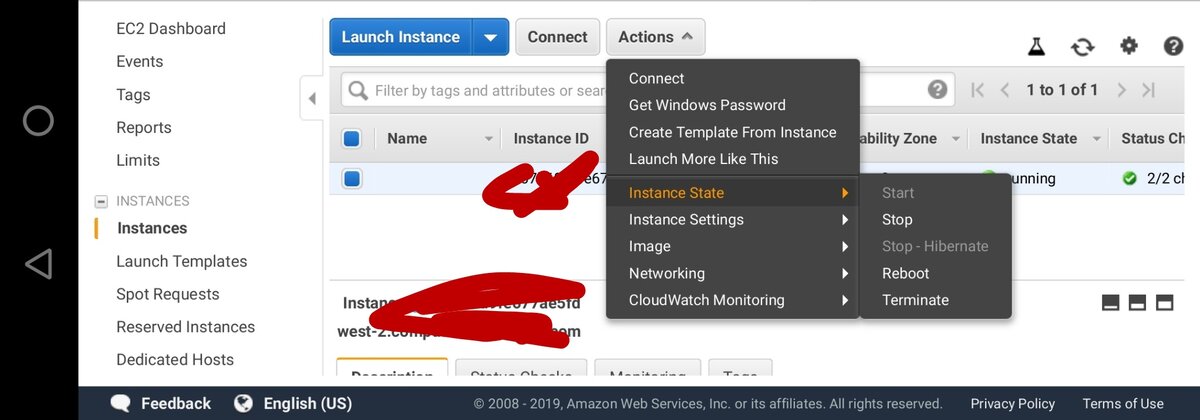Toggle the select-all instances checkbox
1200x420 pixels.
coord(351,139)
